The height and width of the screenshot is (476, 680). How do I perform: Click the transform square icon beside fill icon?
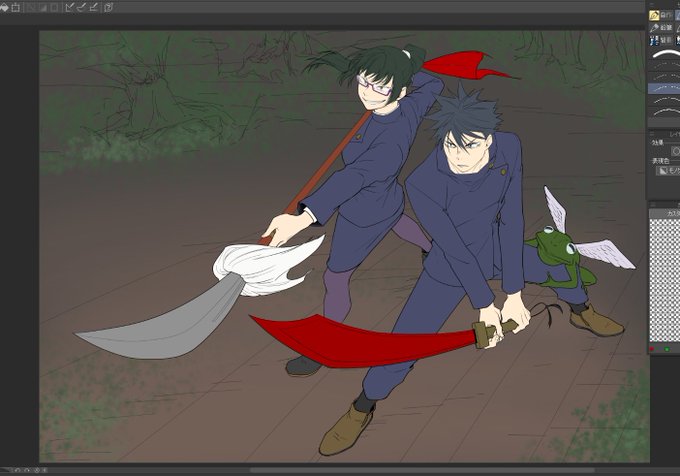tap(16, 7)
